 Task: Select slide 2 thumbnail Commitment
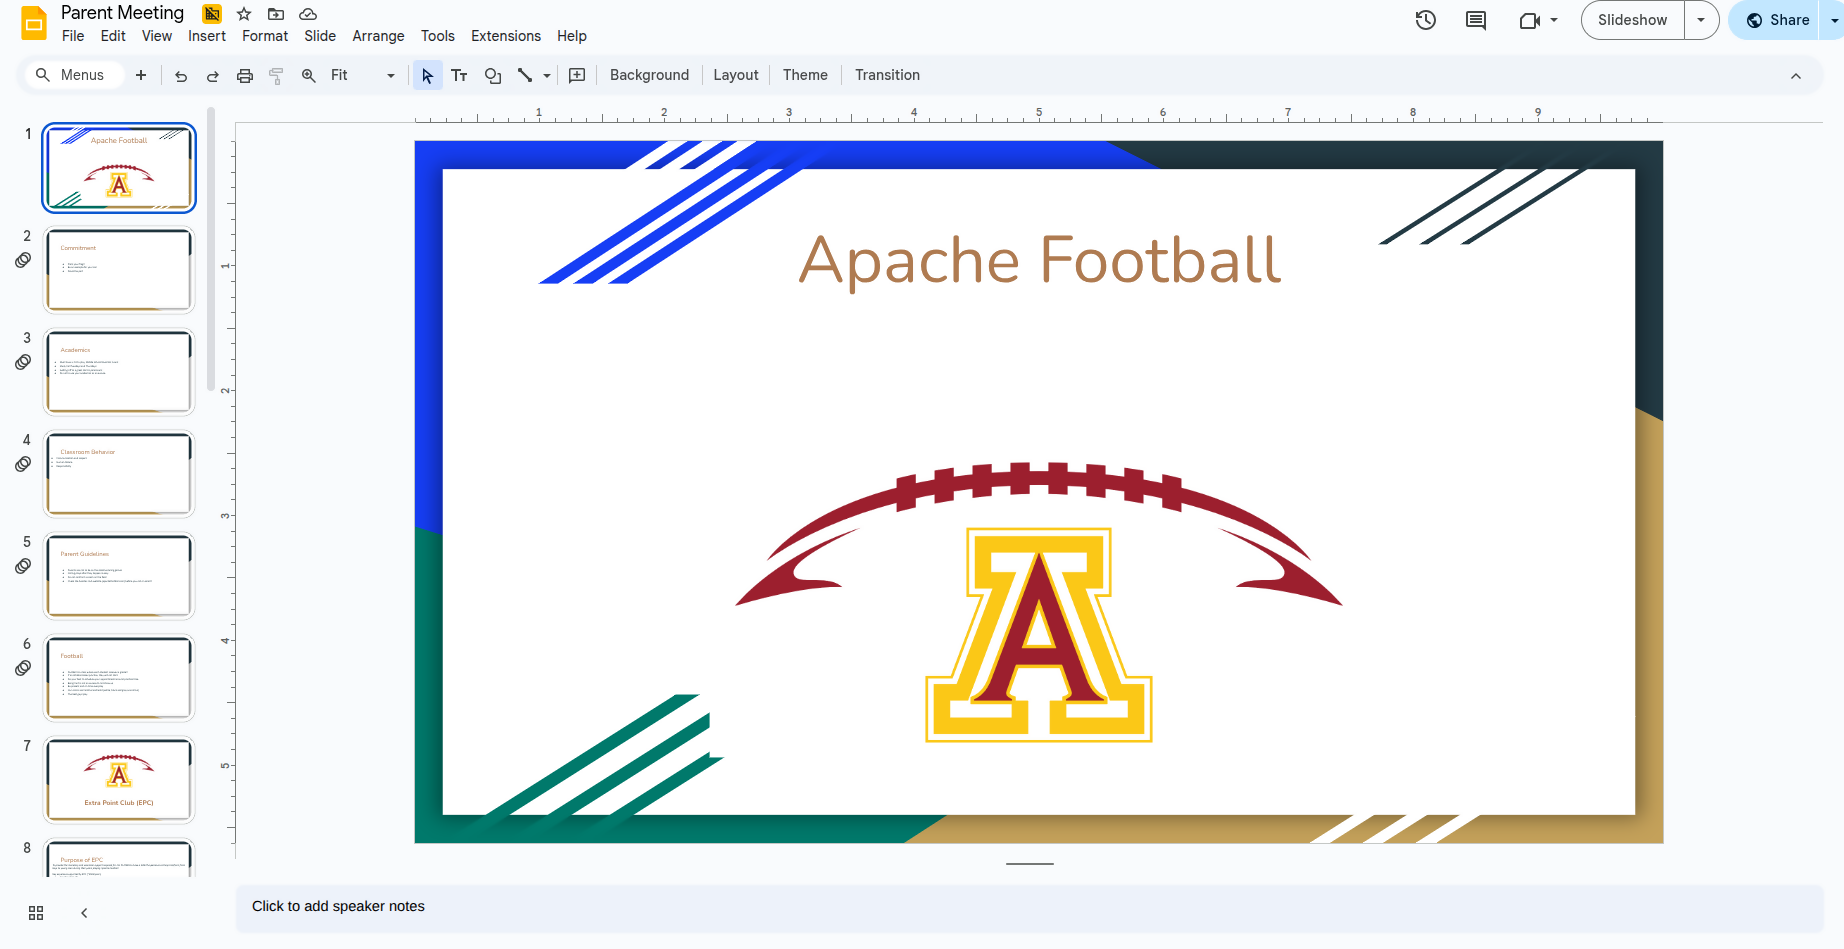click(x=119, y=270)
